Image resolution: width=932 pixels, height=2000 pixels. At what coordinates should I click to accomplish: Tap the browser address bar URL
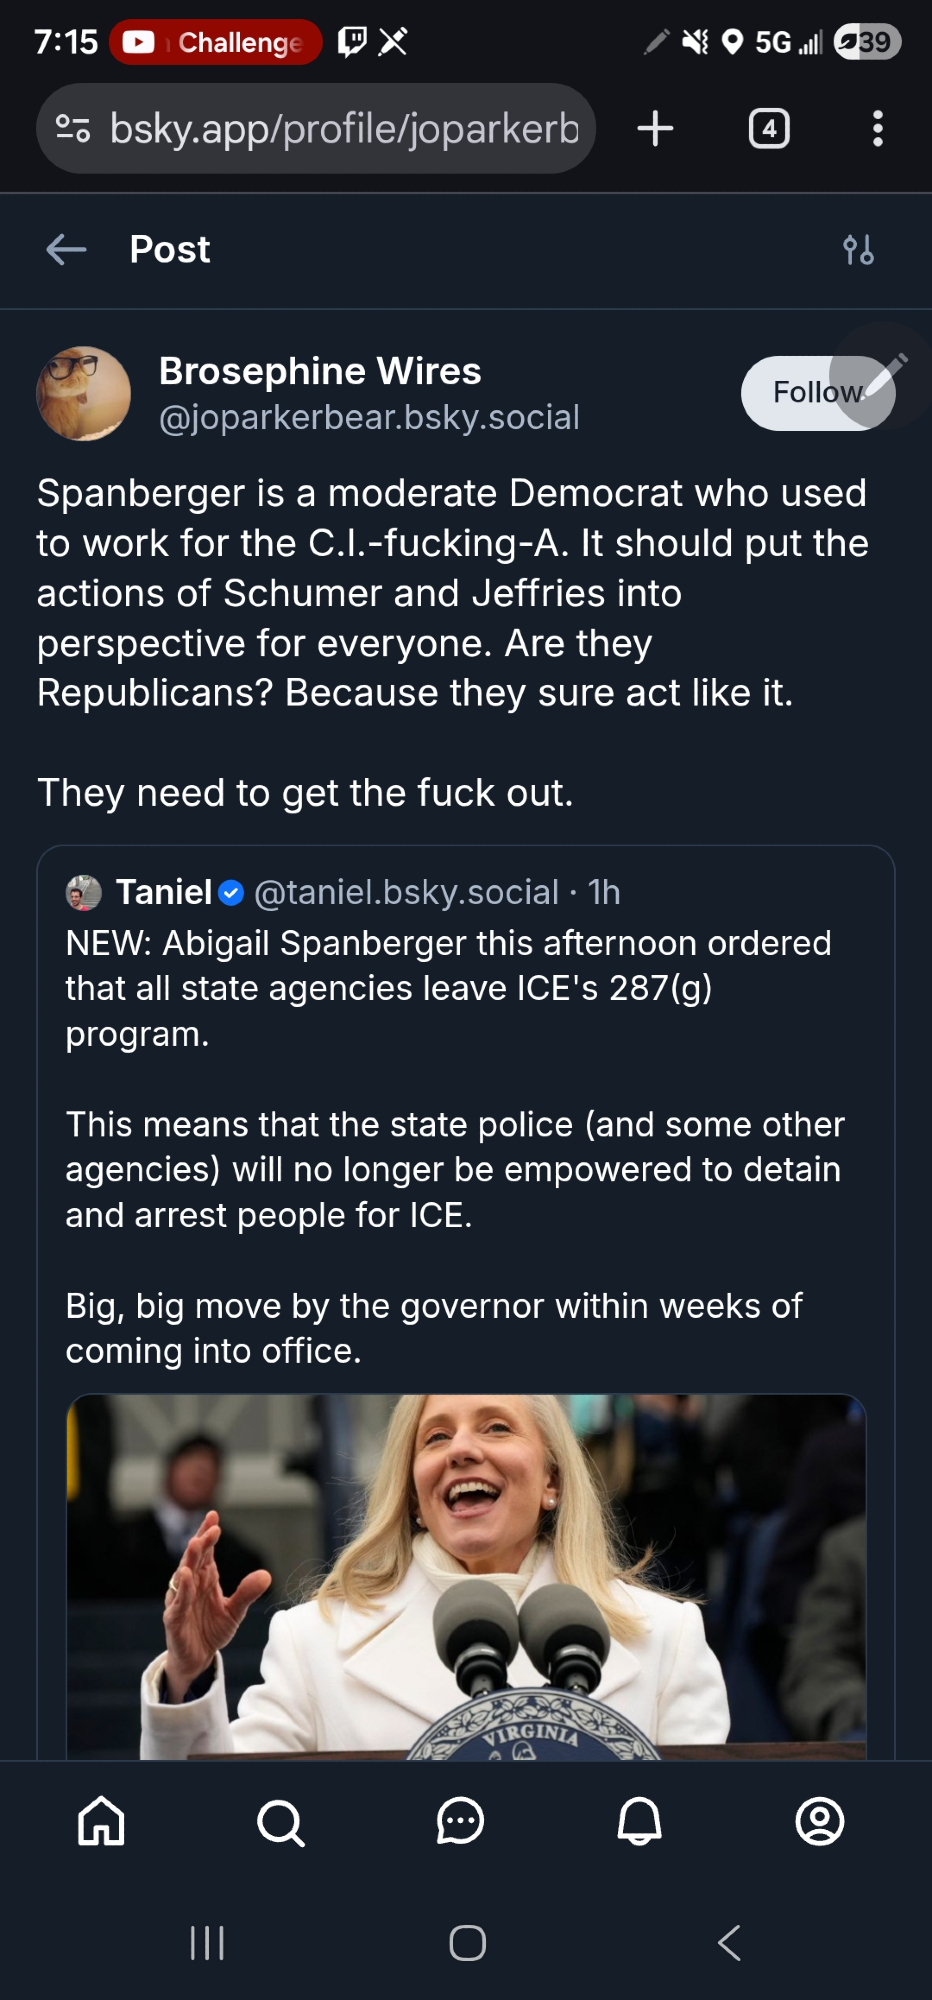point(343,129)
